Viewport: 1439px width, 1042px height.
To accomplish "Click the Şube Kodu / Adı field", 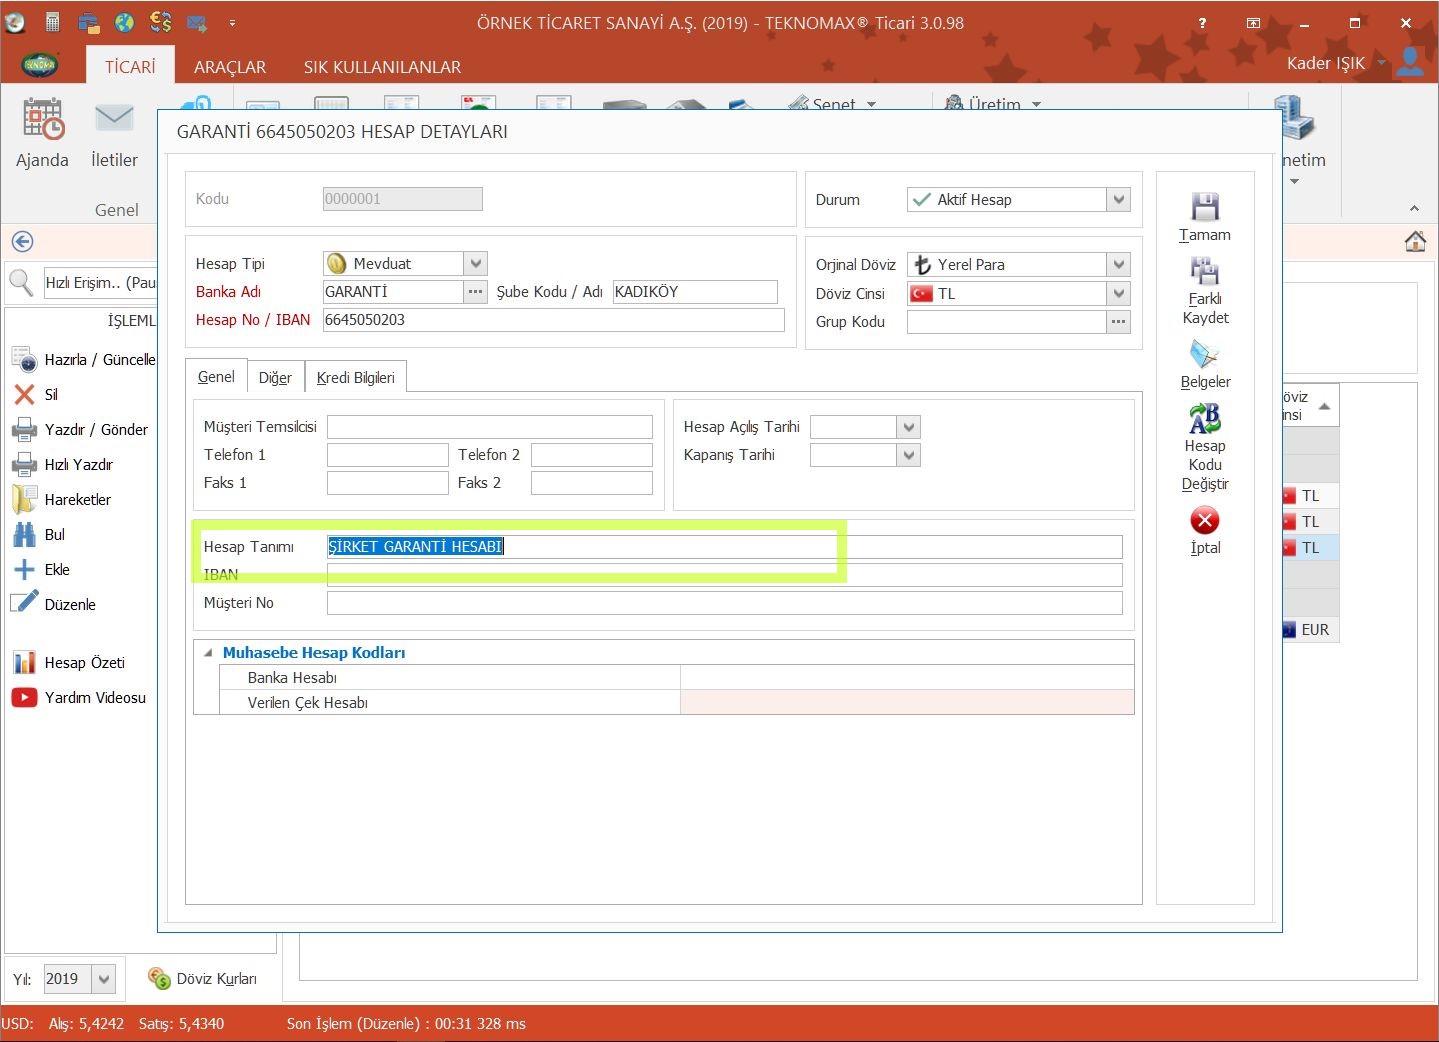I will click(695, 292).
